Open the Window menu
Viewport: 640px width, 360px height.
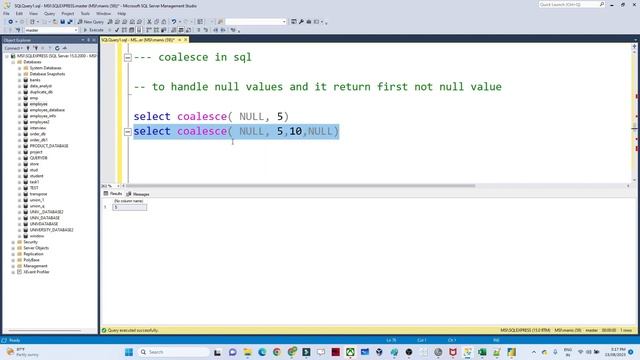click(103, 13)
